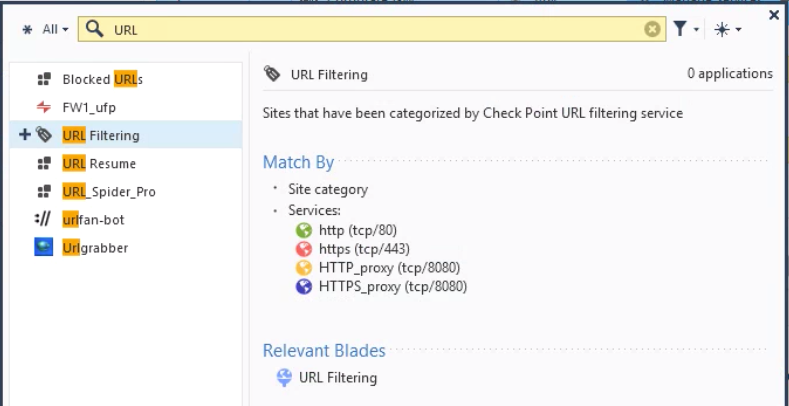Focus the URL search input field

372,29
